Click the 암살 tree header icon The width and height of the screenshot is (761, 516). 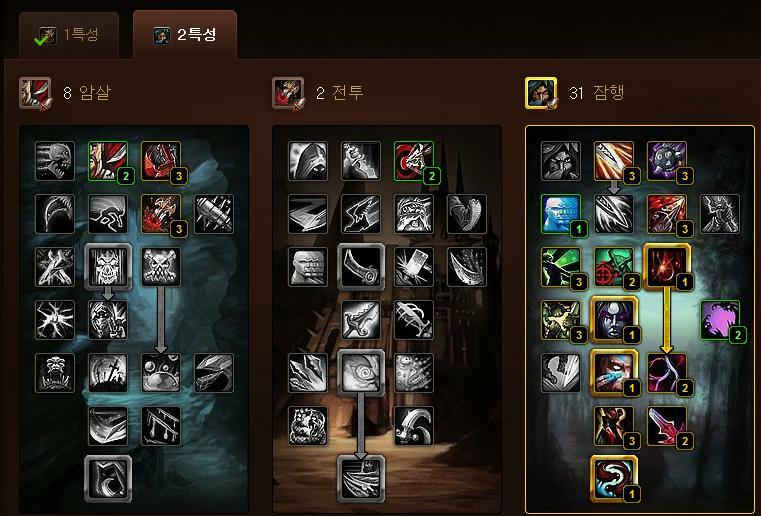pos(35,93)
